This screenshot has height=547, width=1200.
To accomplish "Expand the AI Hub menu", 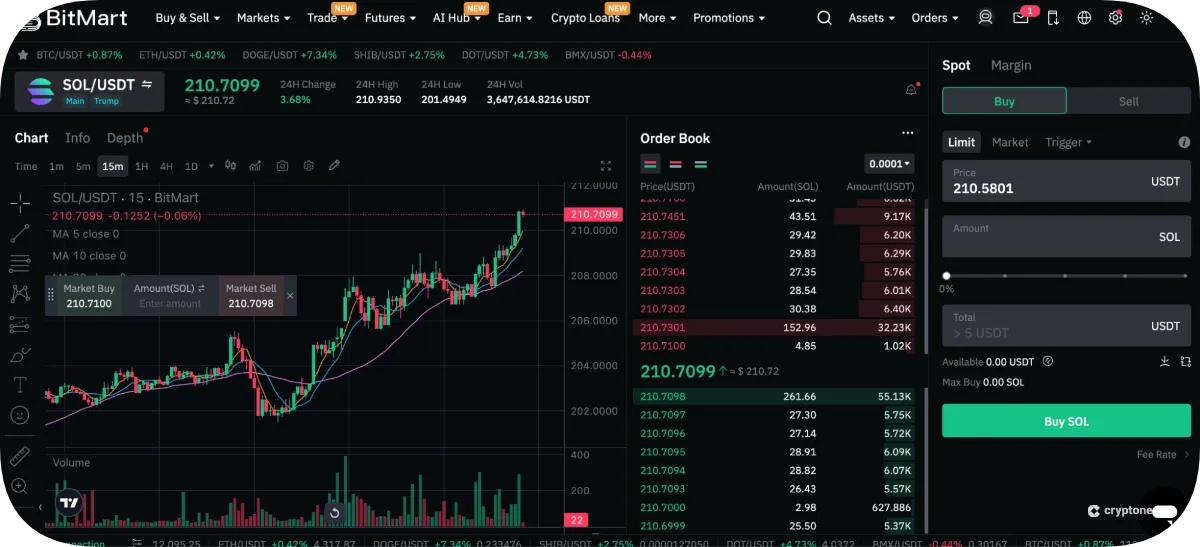I will [x=456, y=18].
